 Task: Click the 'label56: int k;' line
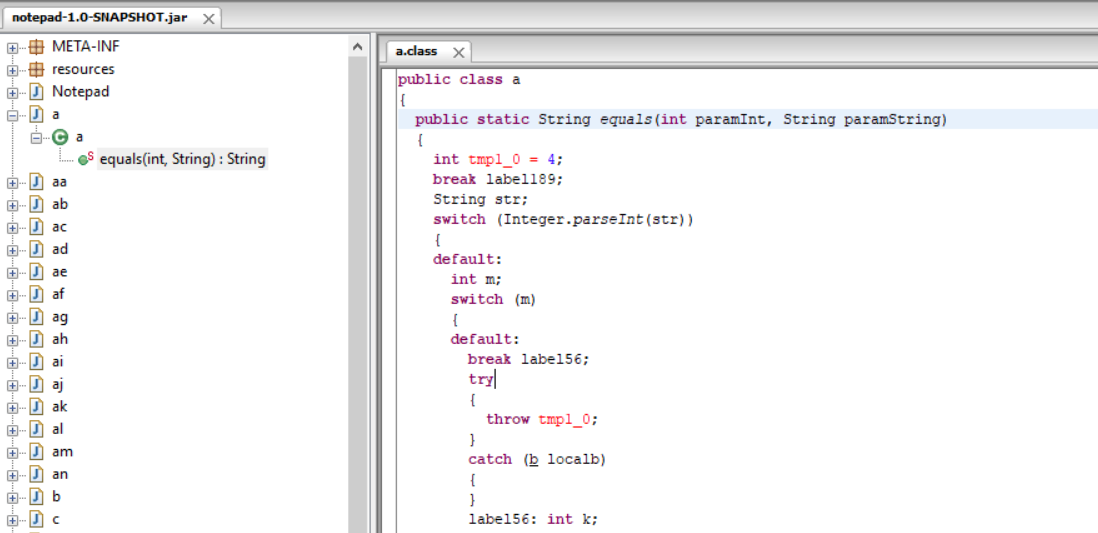(x=533, y=519)
